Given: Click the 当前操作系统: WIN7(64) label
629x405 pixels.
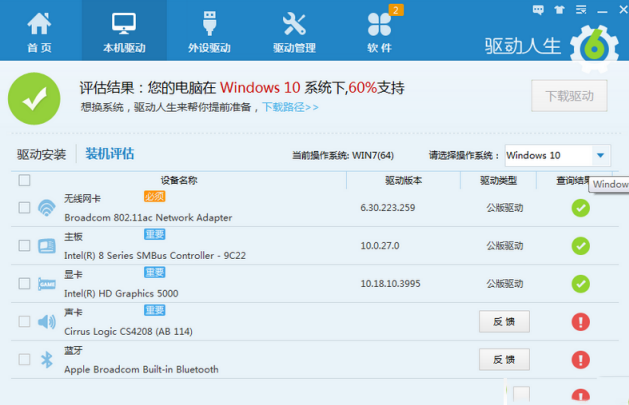Looking at the screenshot, I should pyautogui.click(x=343, y=156).
